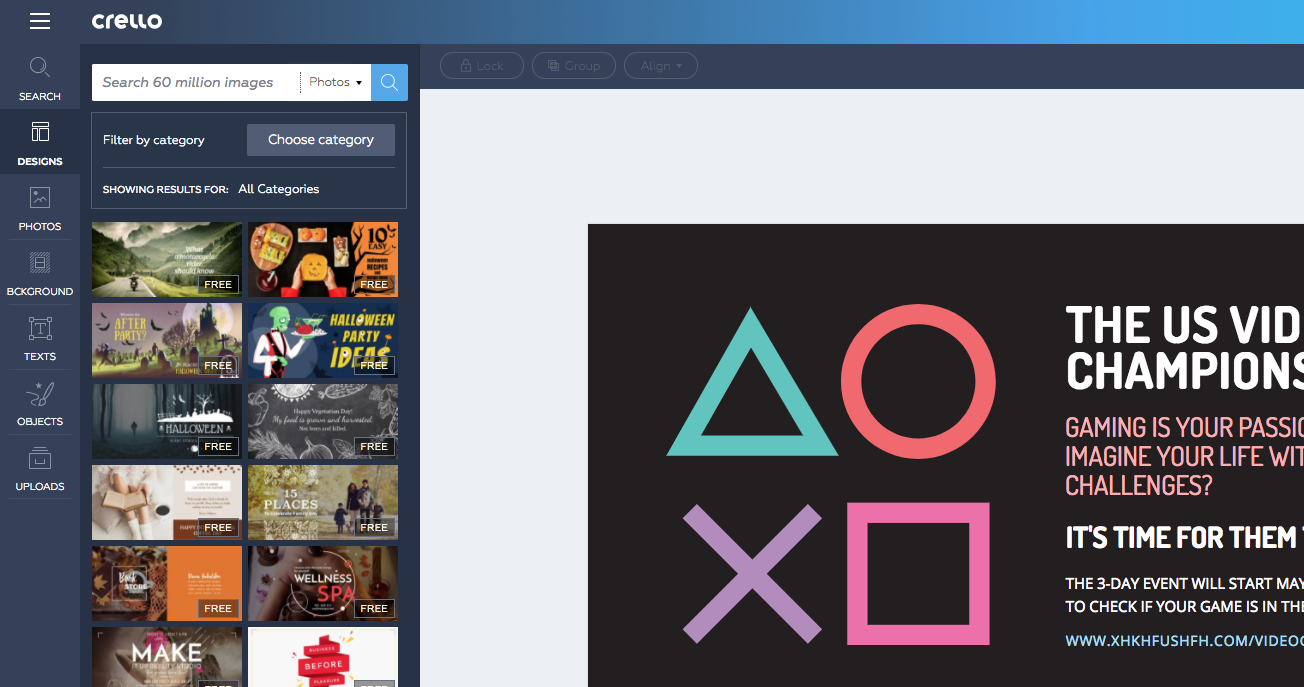Screen dimensions: 1304x687
Task: Switch to the Designs sidebar tab
Action: pyautogui.click(x=40, y=144)
